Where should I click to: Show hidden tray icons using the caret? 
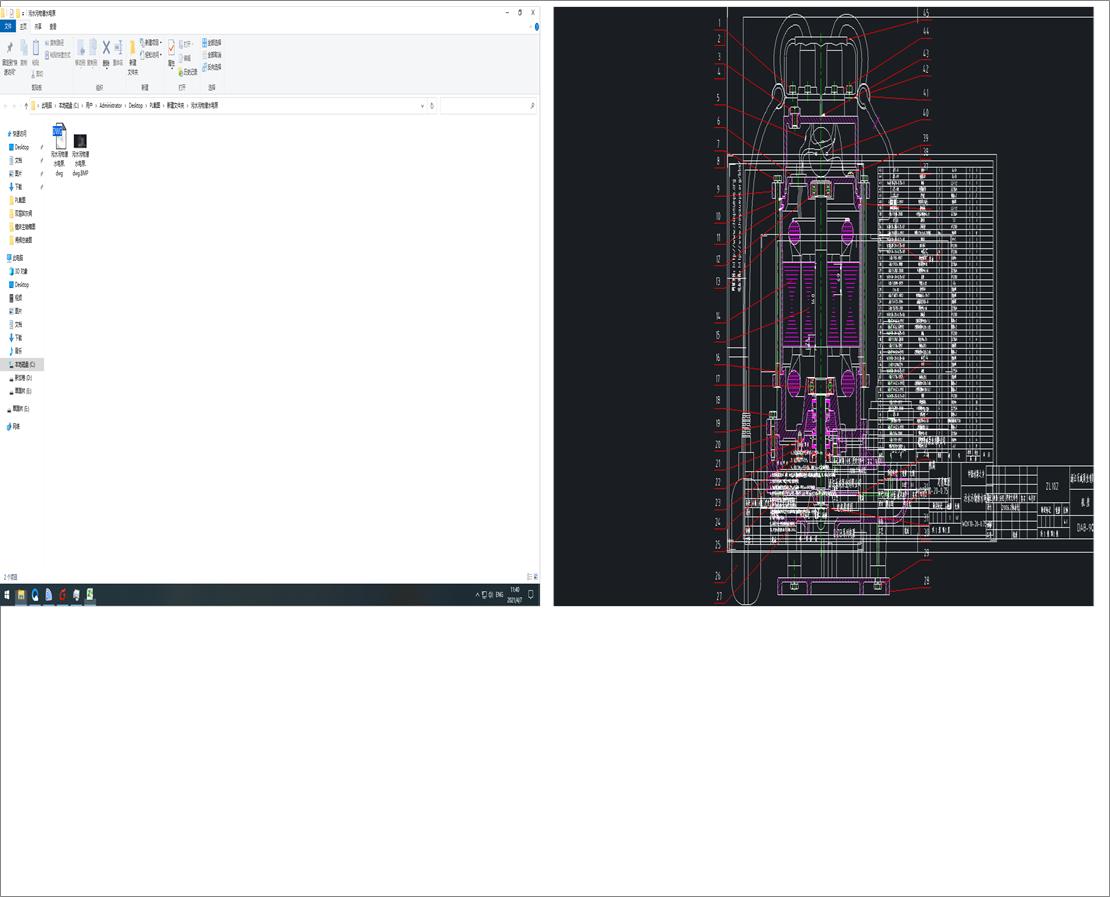[478, 595]
